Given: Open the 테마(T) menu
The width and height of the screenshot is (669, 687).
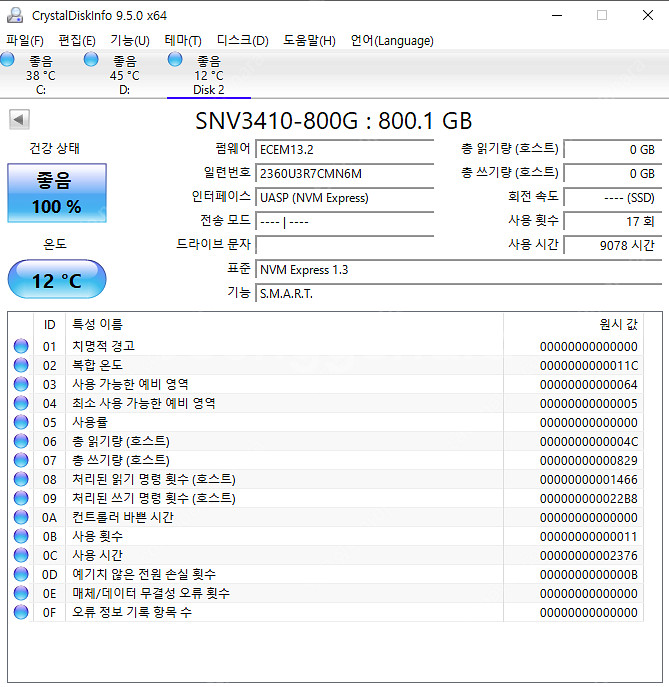Looking at the screenshot, I should click(x=183, y=41).
